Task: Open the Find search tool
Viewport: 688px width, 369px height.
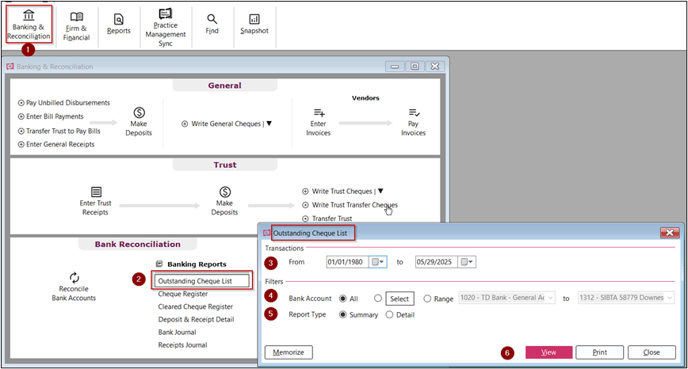Action: [212, 24]
